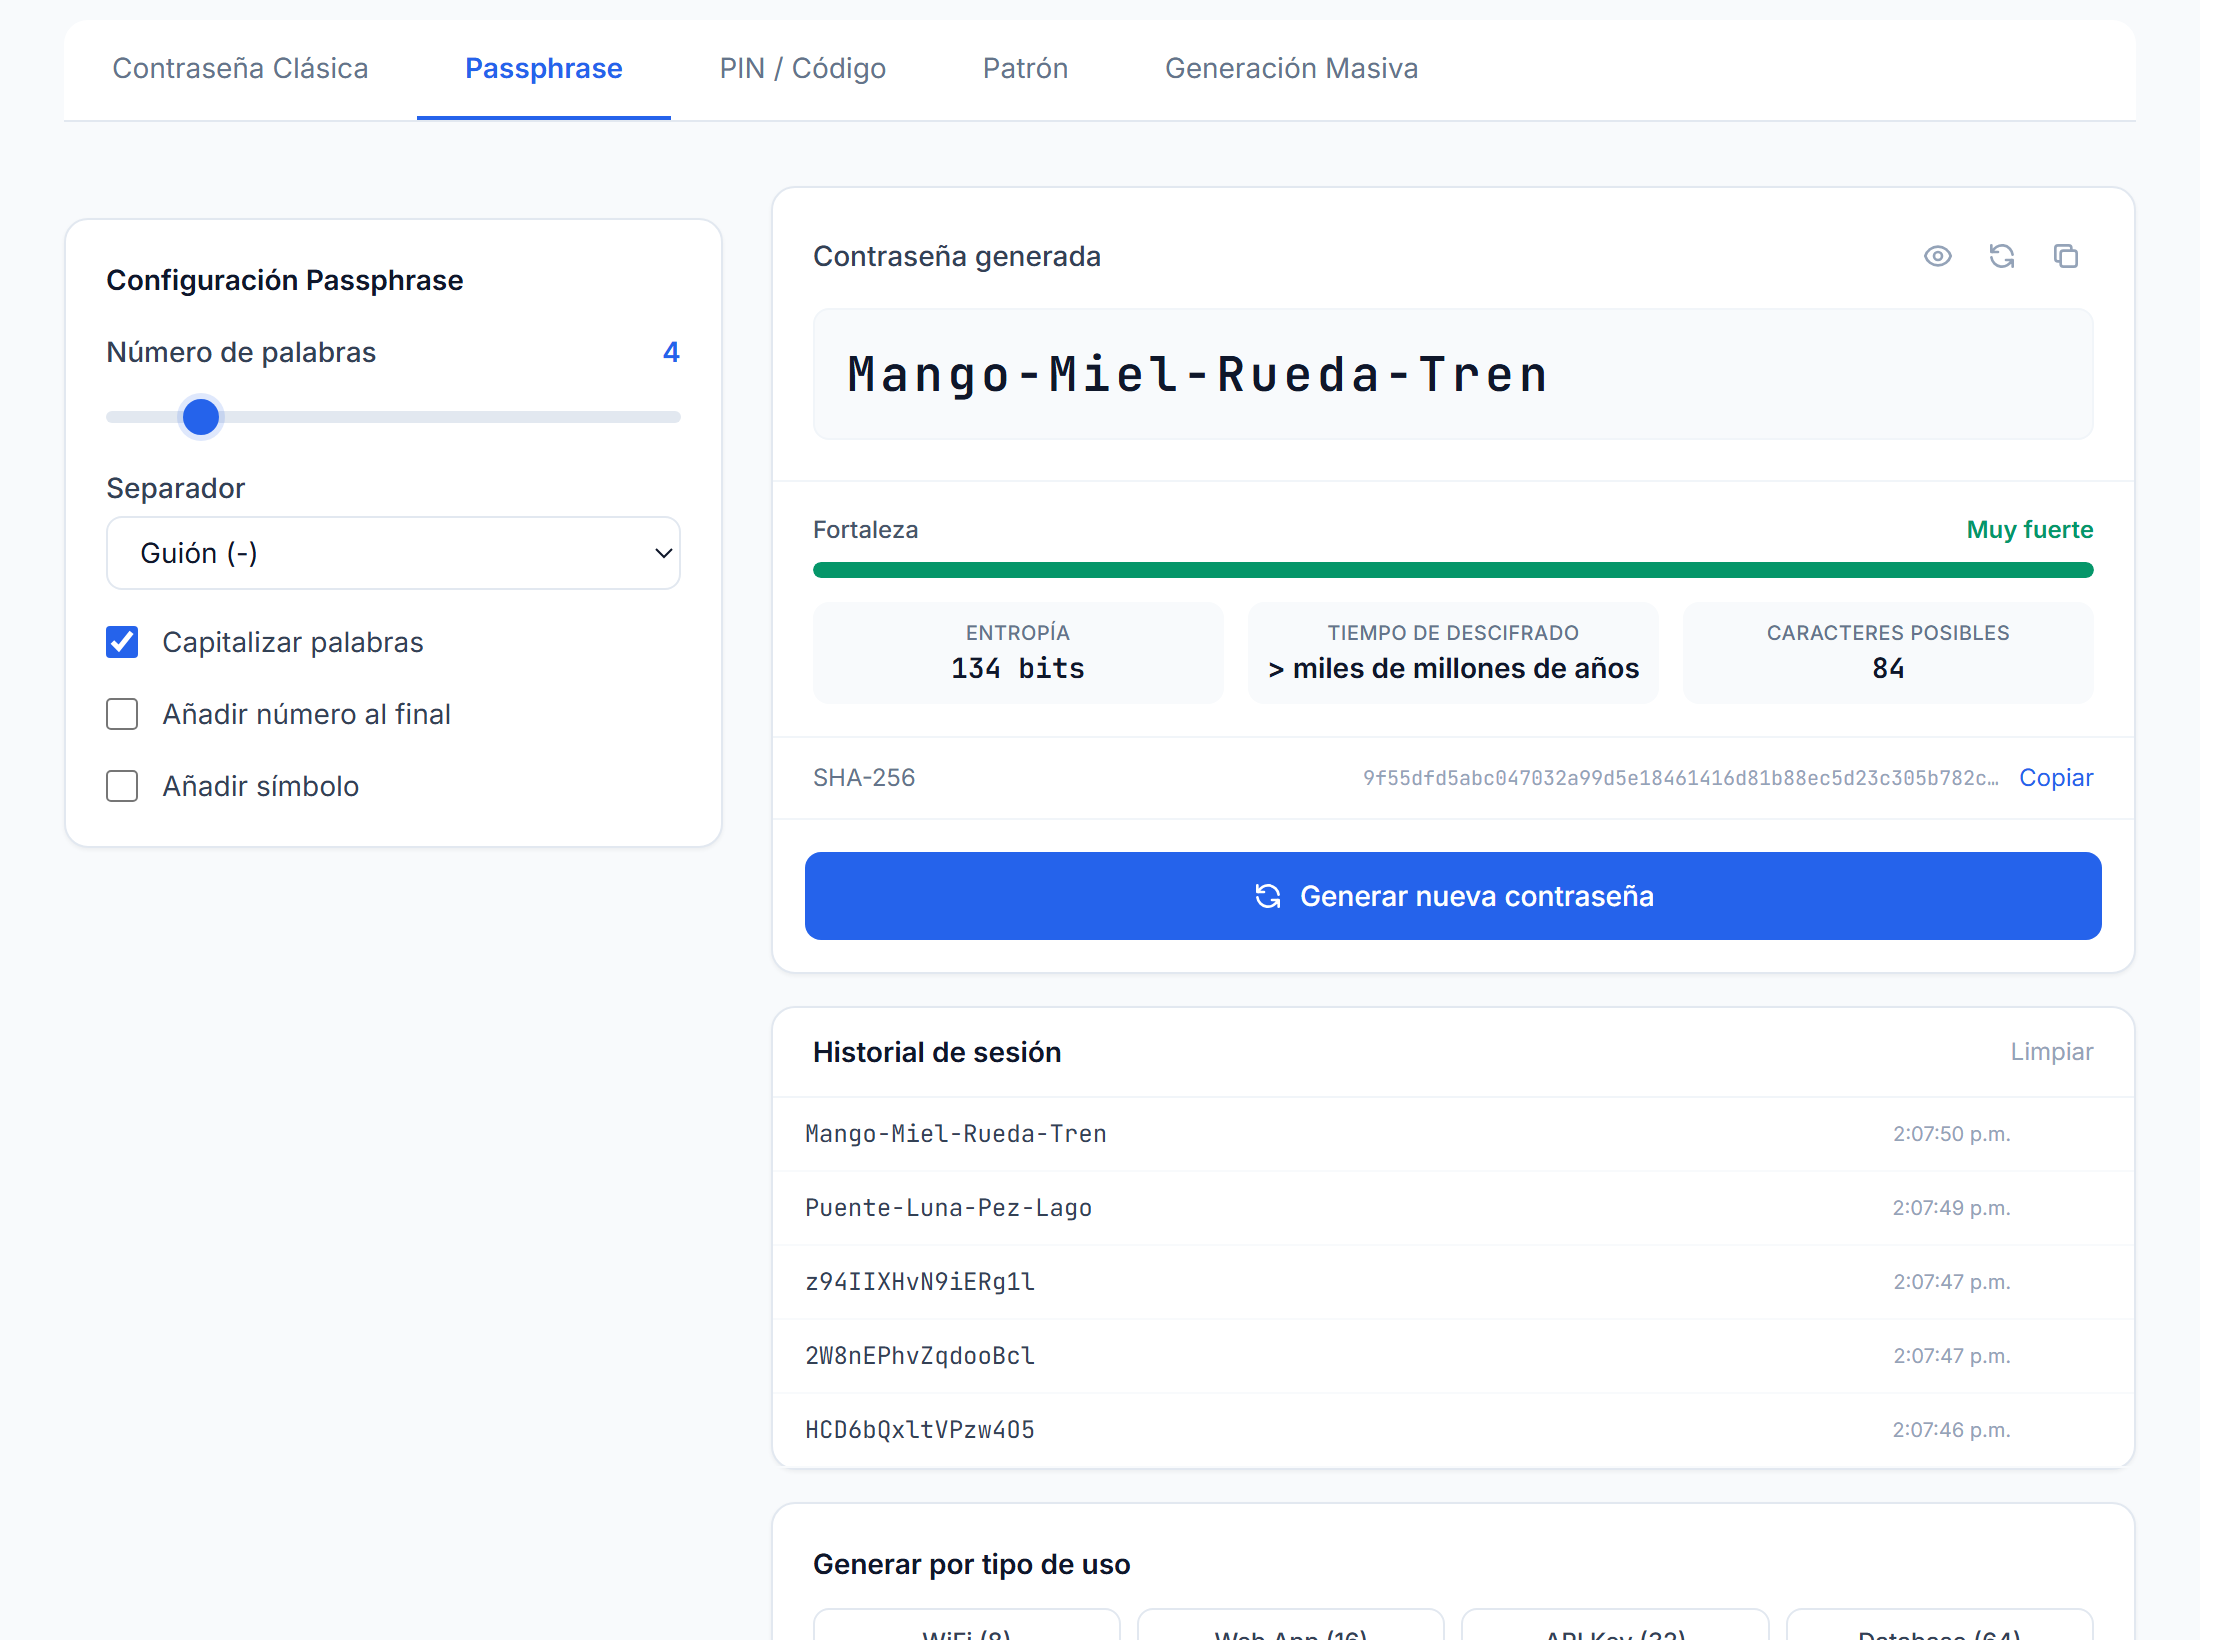Click the Número de palabras slider handle
The height and width of the screenshot is (1640, 2240).
[201, 417]
